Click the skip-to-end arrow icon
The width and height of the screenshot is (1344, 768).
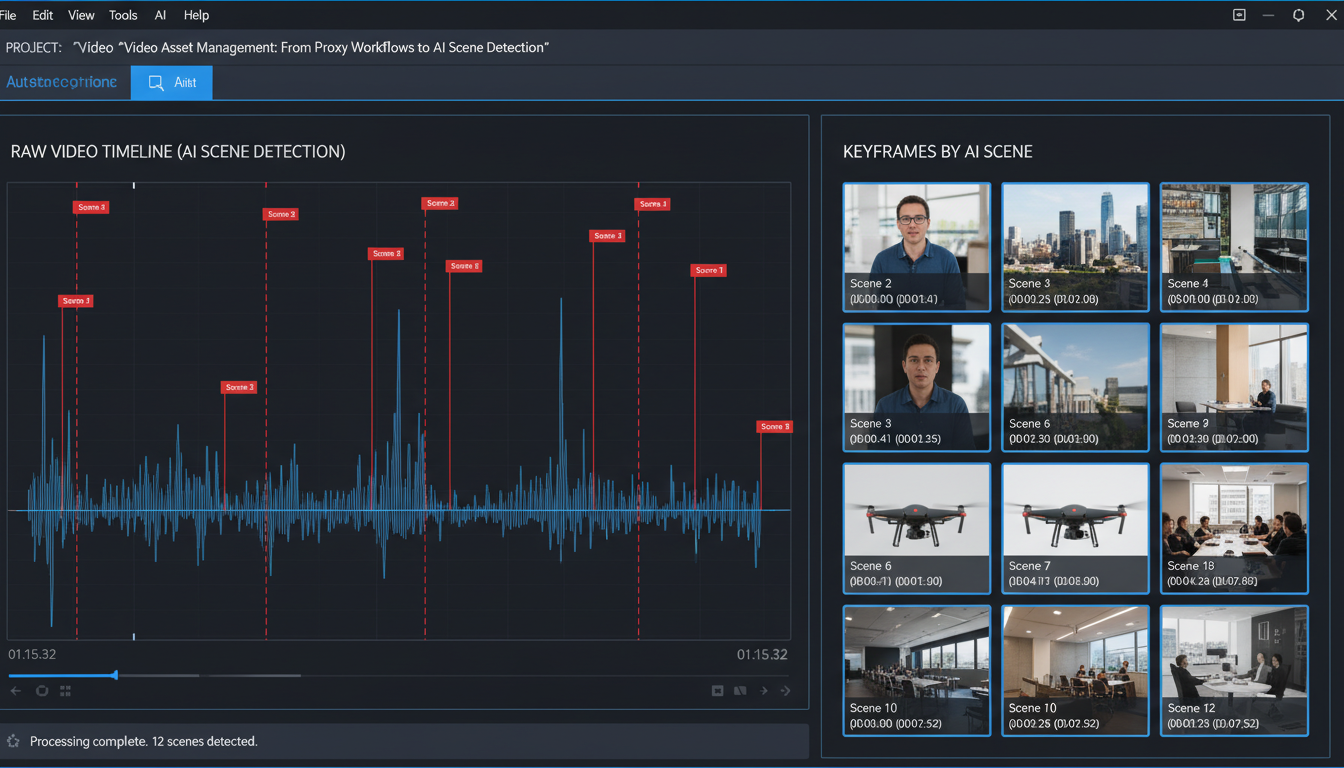click(x=786, y=690)
